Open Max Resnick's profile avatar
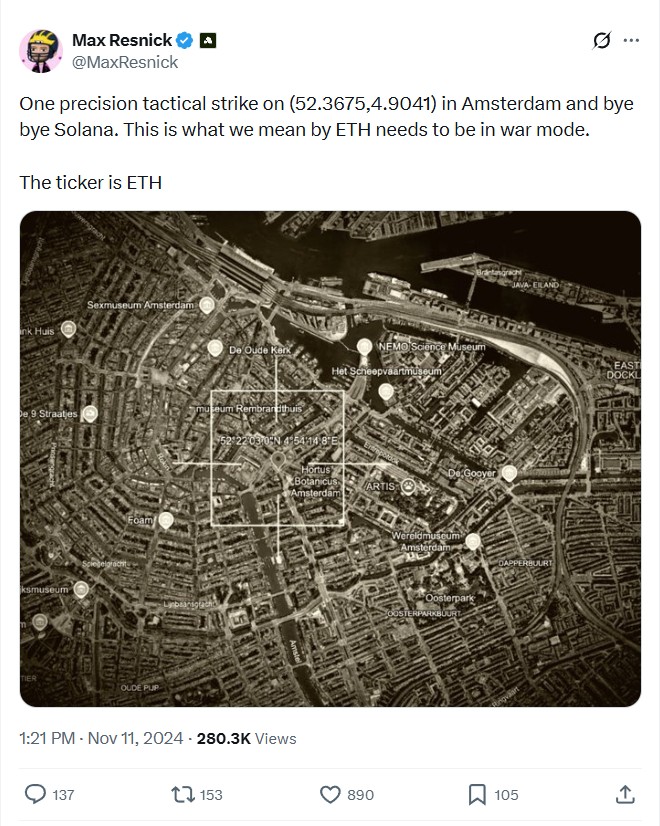 39,50
